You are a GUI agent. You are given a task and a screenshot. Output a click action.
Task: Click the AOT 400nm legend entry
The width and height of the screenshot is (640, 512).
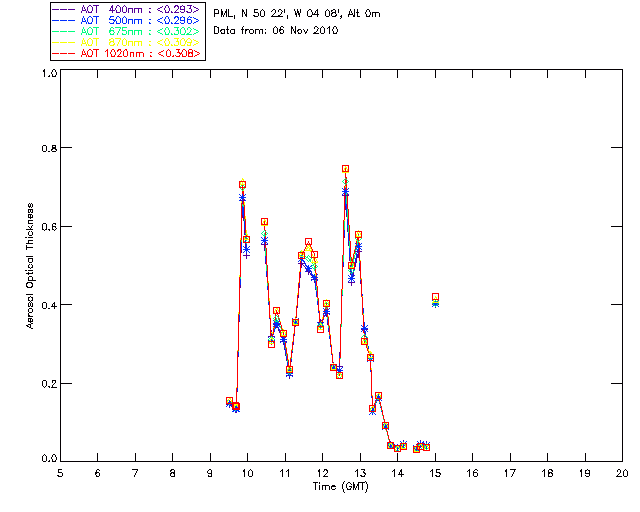point(127,9)
